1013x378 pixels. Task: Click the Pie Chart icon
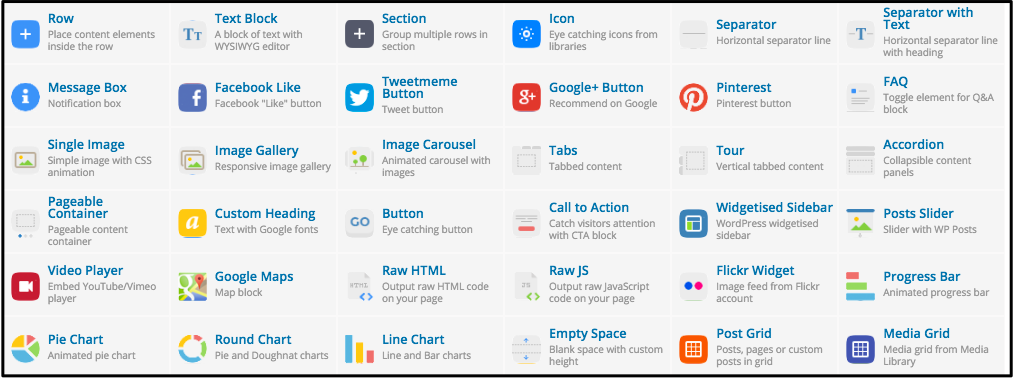[26, 349]
